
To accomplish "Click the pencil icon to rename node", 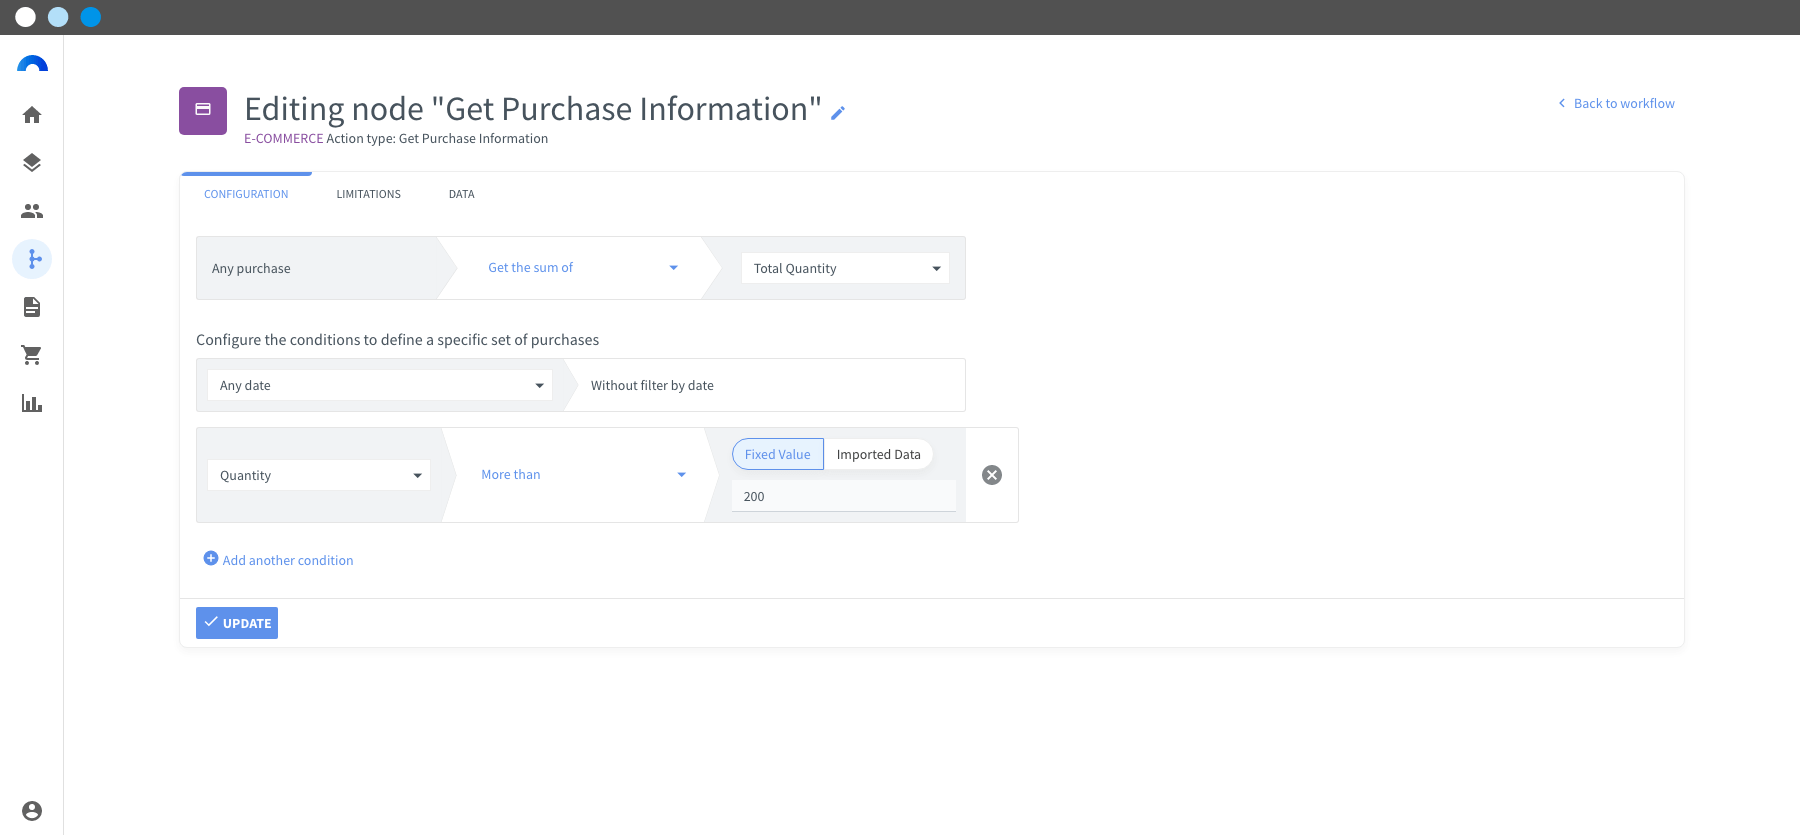I will [838, 113].
